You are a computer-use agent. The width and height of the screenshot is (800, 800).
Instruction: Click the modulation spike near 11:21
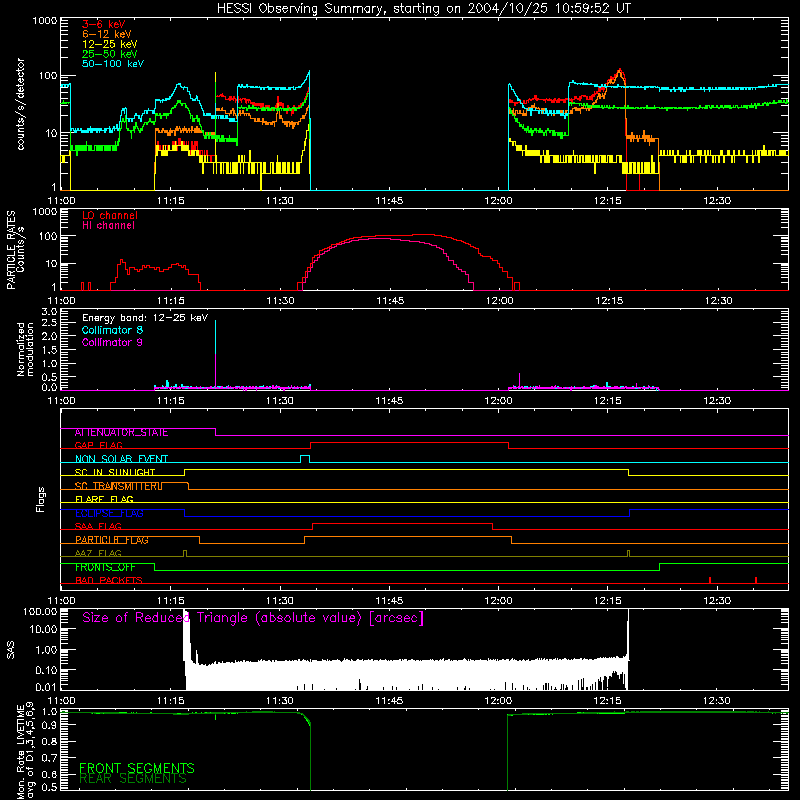[x=215, y=354]
